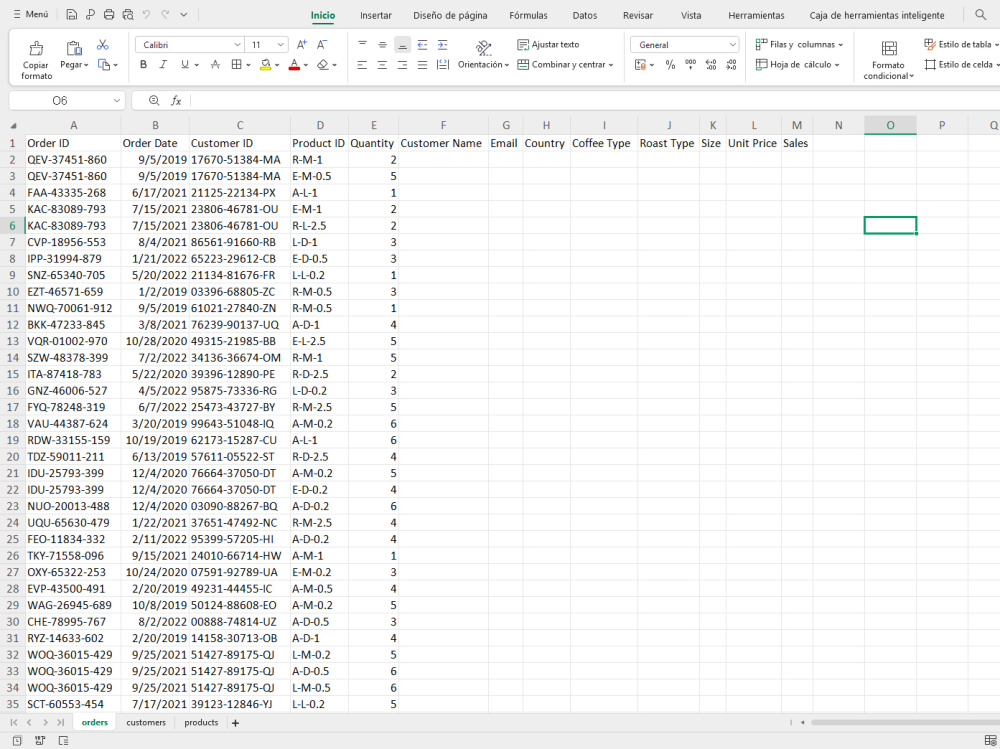Click the thousands separator 000 icon
Image resolution: width=1000 pixels, height=749 pixels.
point(691,64)
